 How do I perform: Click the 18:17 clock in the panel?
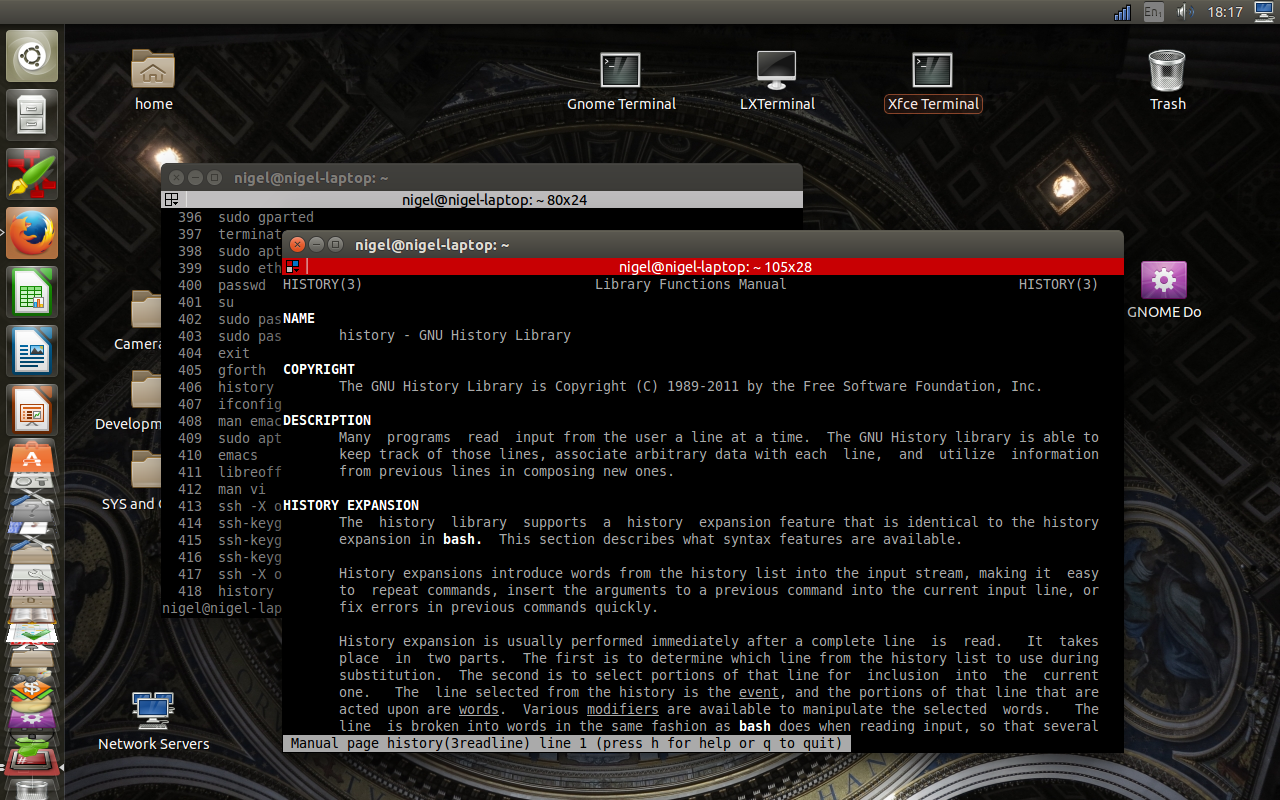pos(1225,12)
